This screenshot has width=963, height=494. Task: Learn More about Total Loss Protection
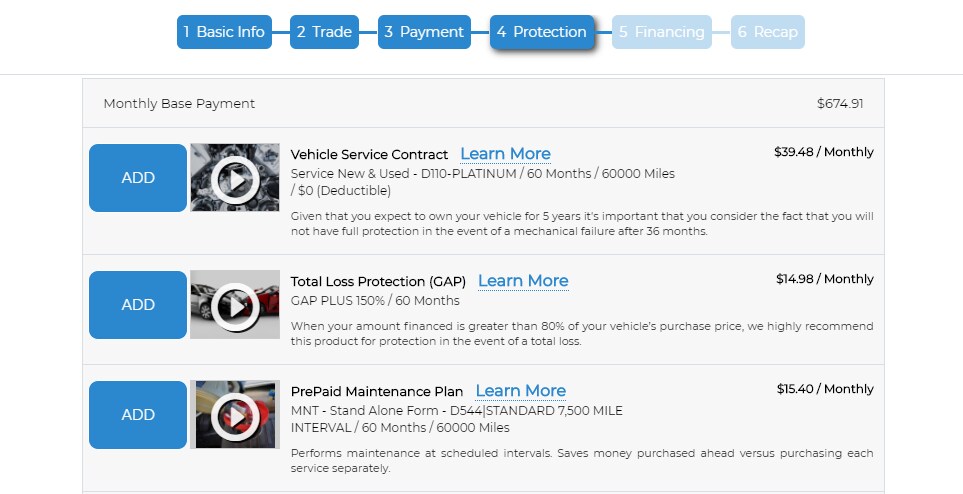523,281
